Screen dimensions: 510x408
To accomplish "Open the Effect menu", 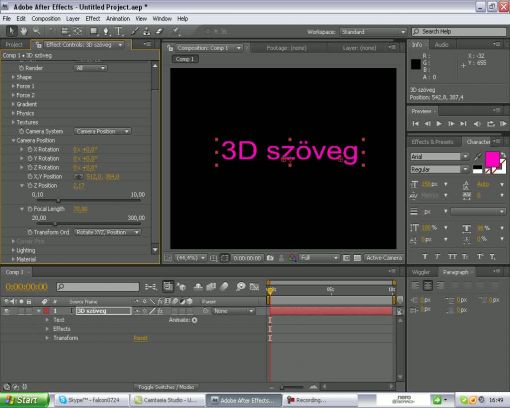I will (93, 19).
